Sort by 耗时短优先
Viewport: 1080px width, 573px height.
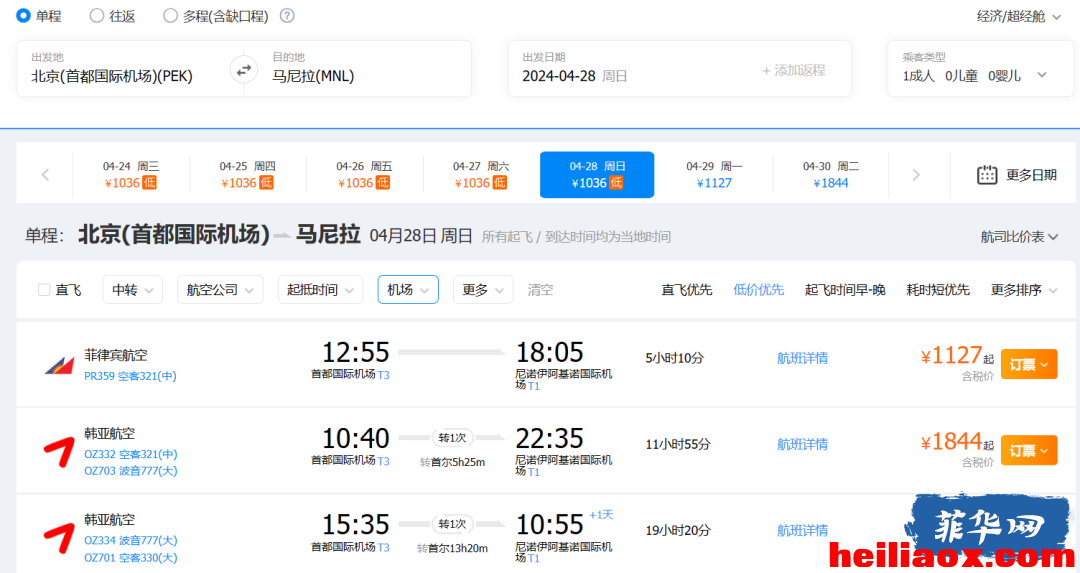coord(937,290)
